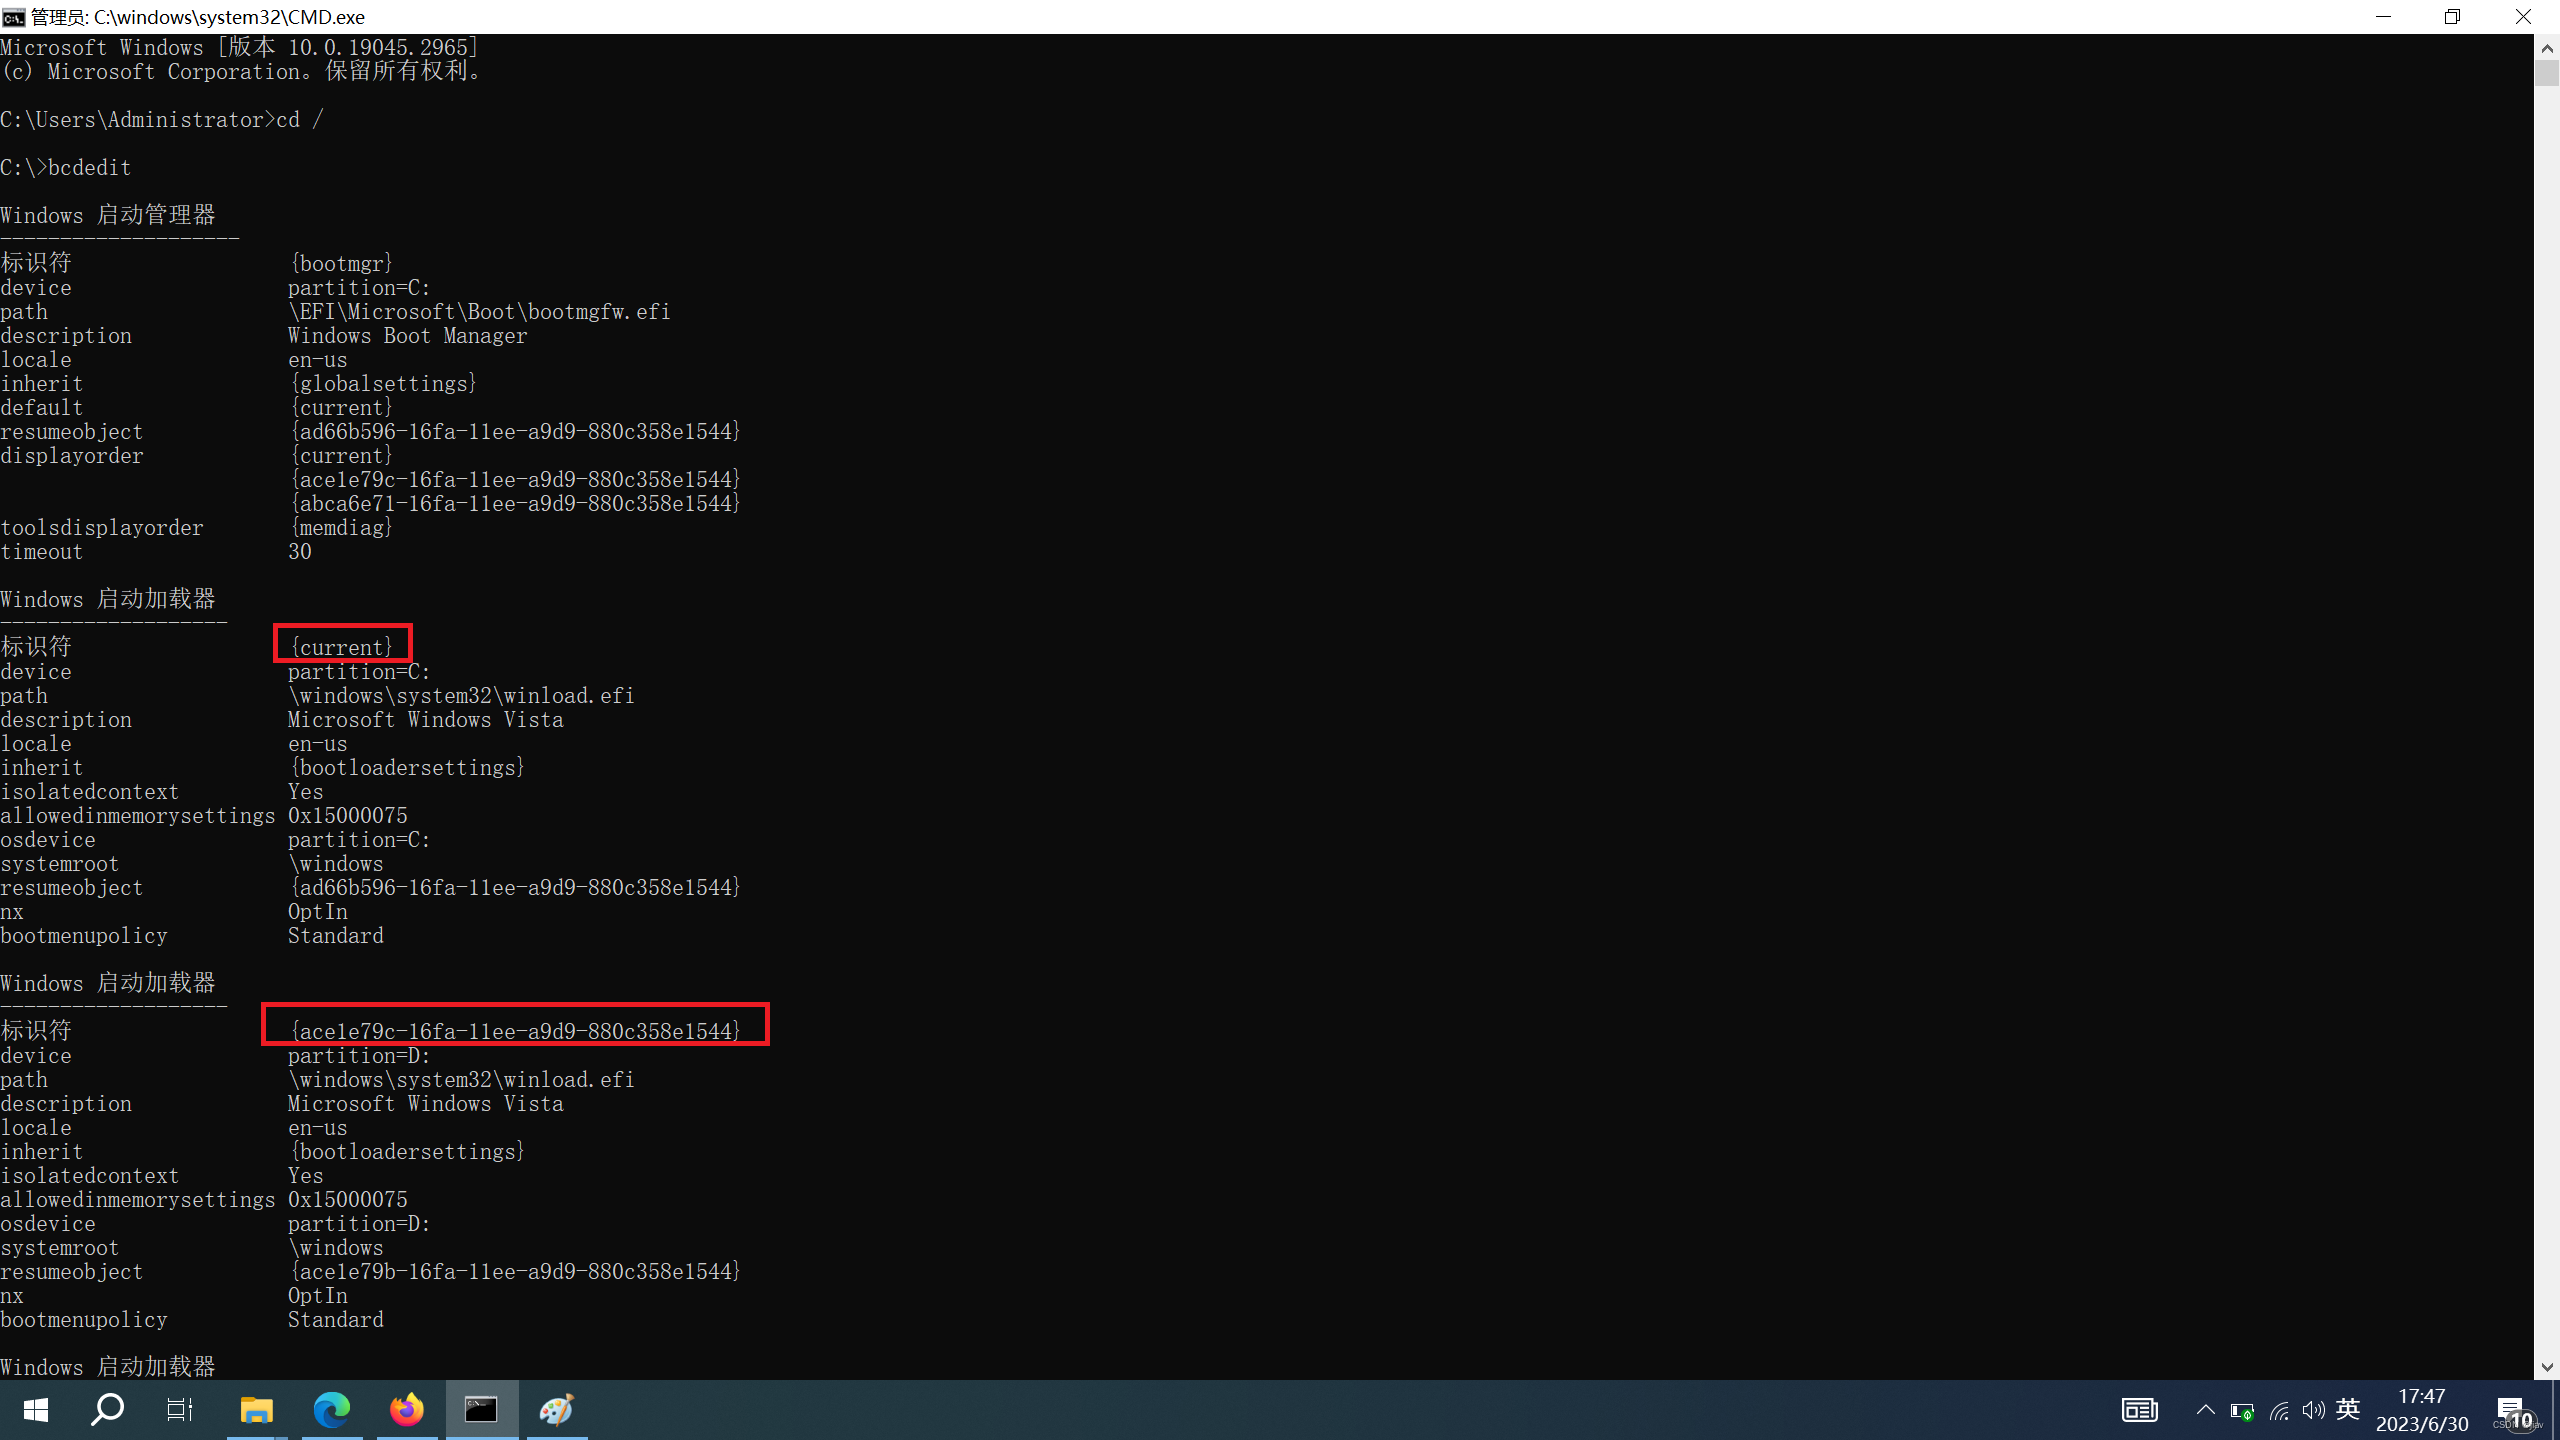Screen dimensions: 2560x1440
Task: Open the Paint app taskbar icon
Action: tap(557, 1410)
